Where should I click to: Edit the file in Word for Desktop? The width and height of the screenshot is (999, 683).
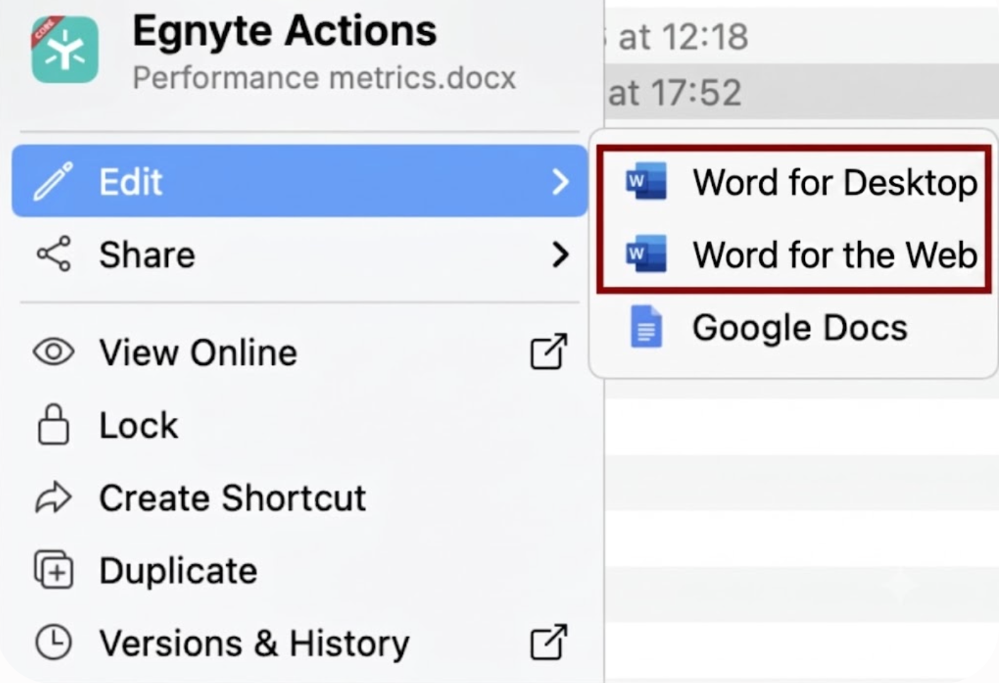pos(794,182)
